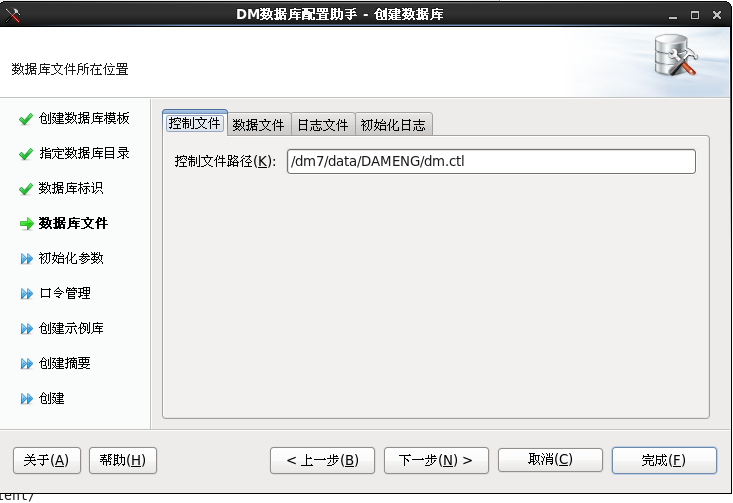This screenshot has width=733, height=503.
Task: Select the 日志文件 tab
Action: pos(323,125)
